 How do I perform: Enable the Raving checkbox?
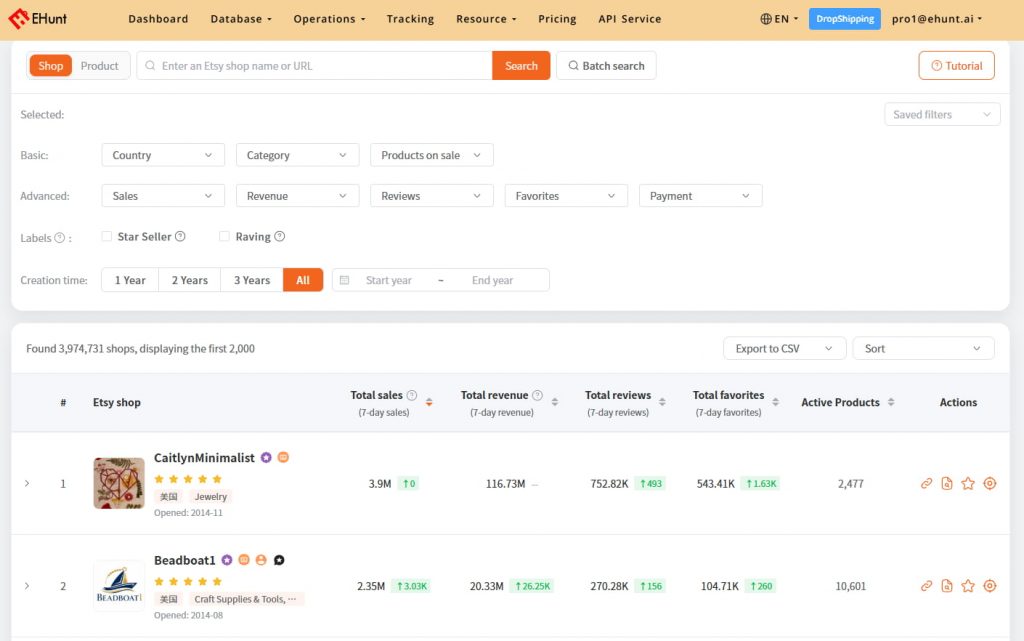click(x=224, y=236)
